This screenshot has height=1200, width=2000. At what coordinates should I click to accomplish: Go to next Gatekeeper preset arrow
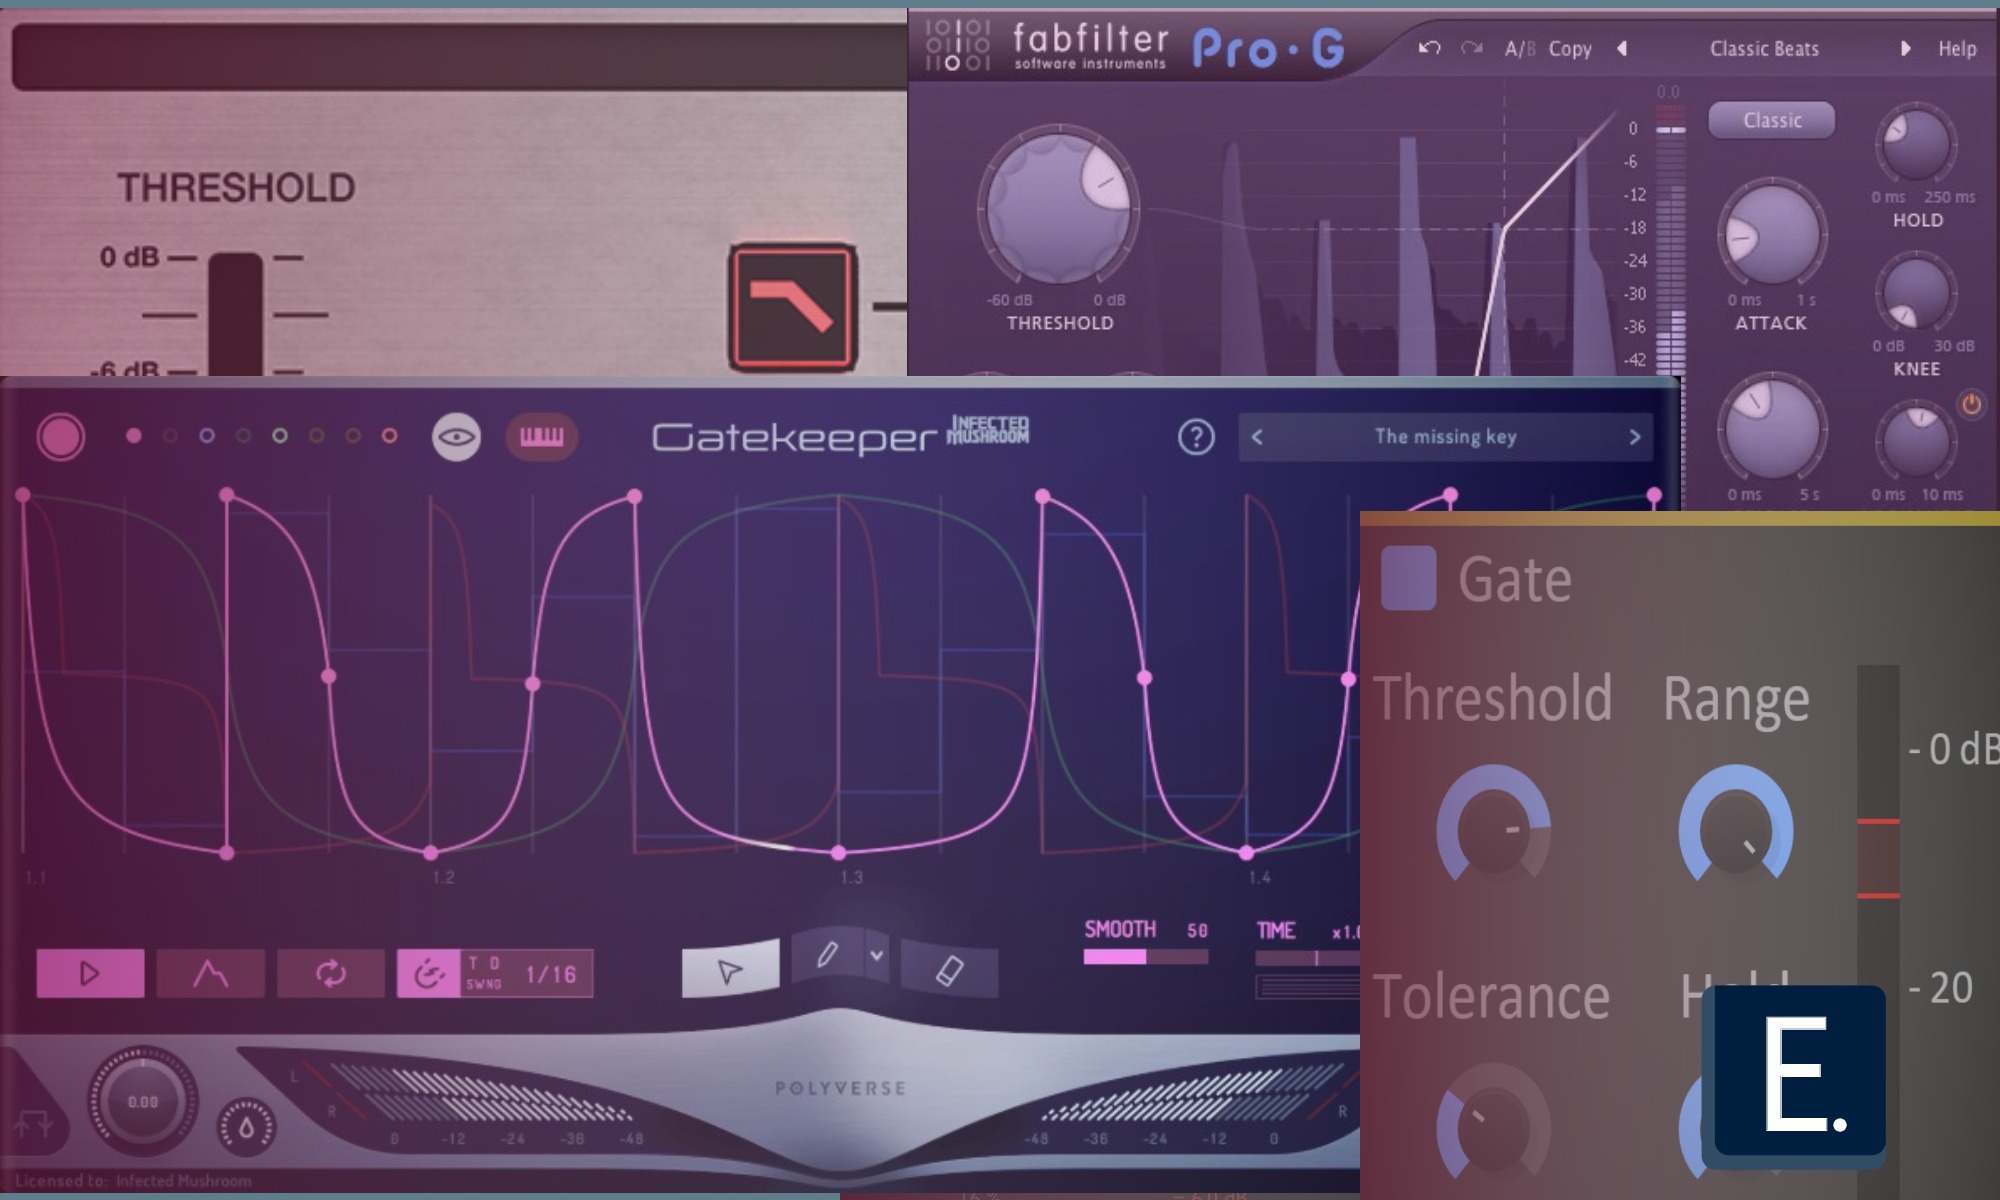[x=1635, y=437]
